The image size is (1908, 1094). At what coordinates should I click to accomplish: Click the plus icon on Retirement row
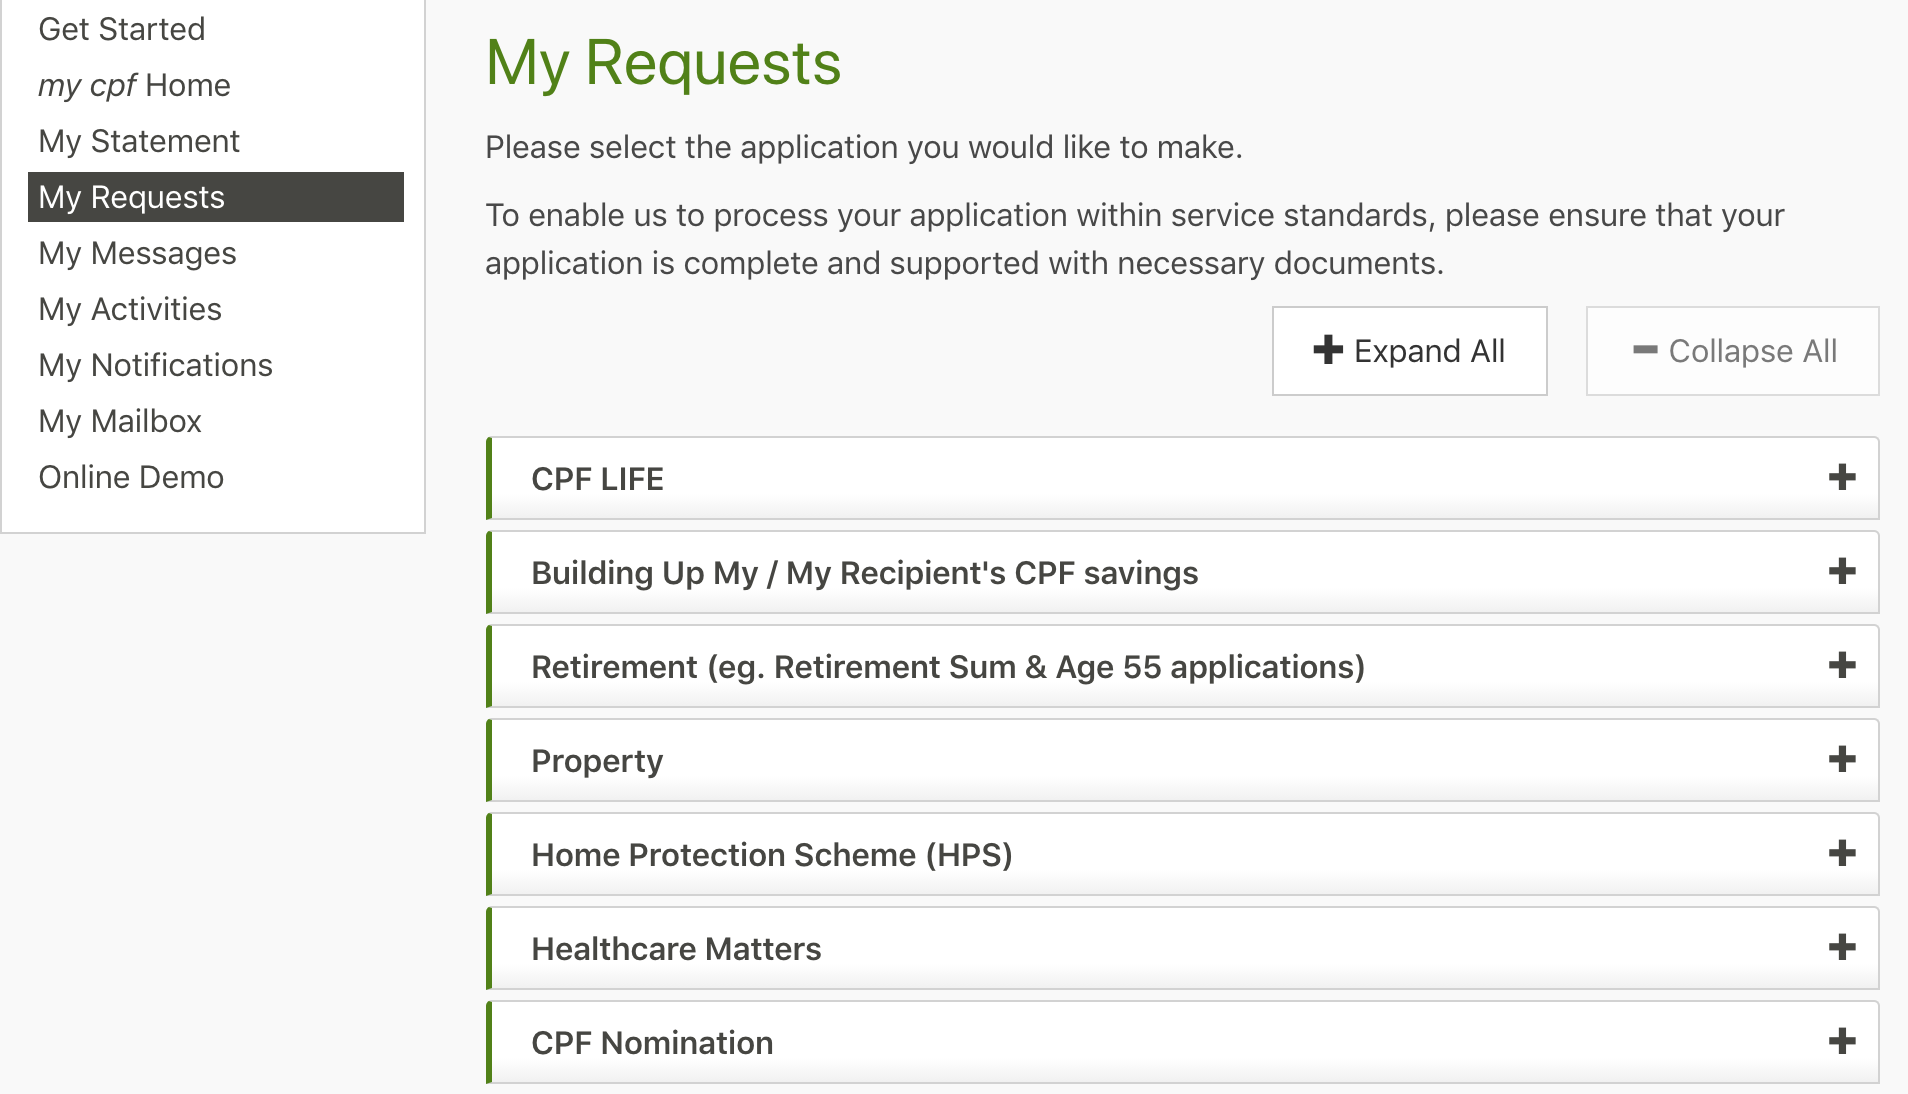point(1842,666)
